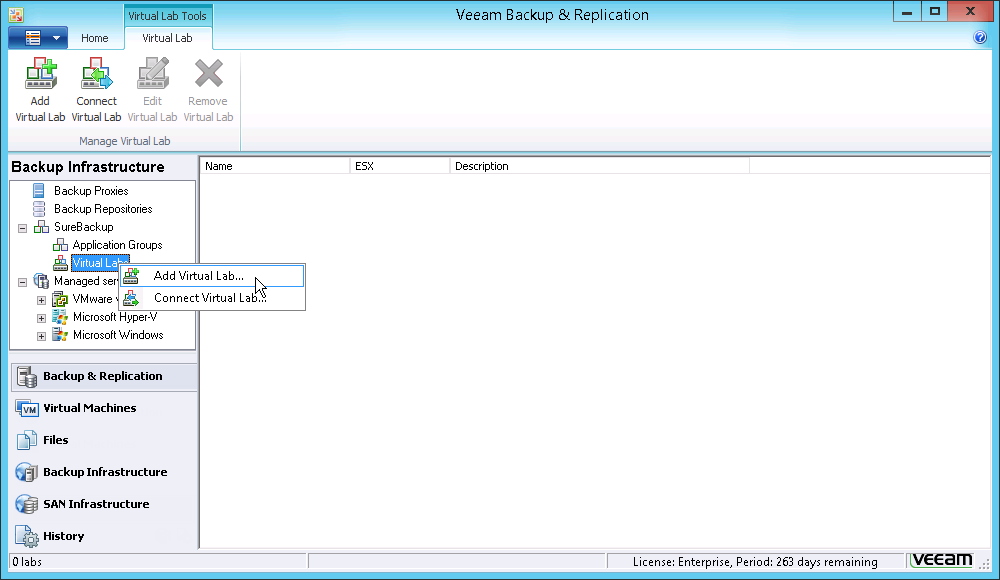
Task: Select the Virtual Lab ribbon tab
Action: tap(167, 38)
